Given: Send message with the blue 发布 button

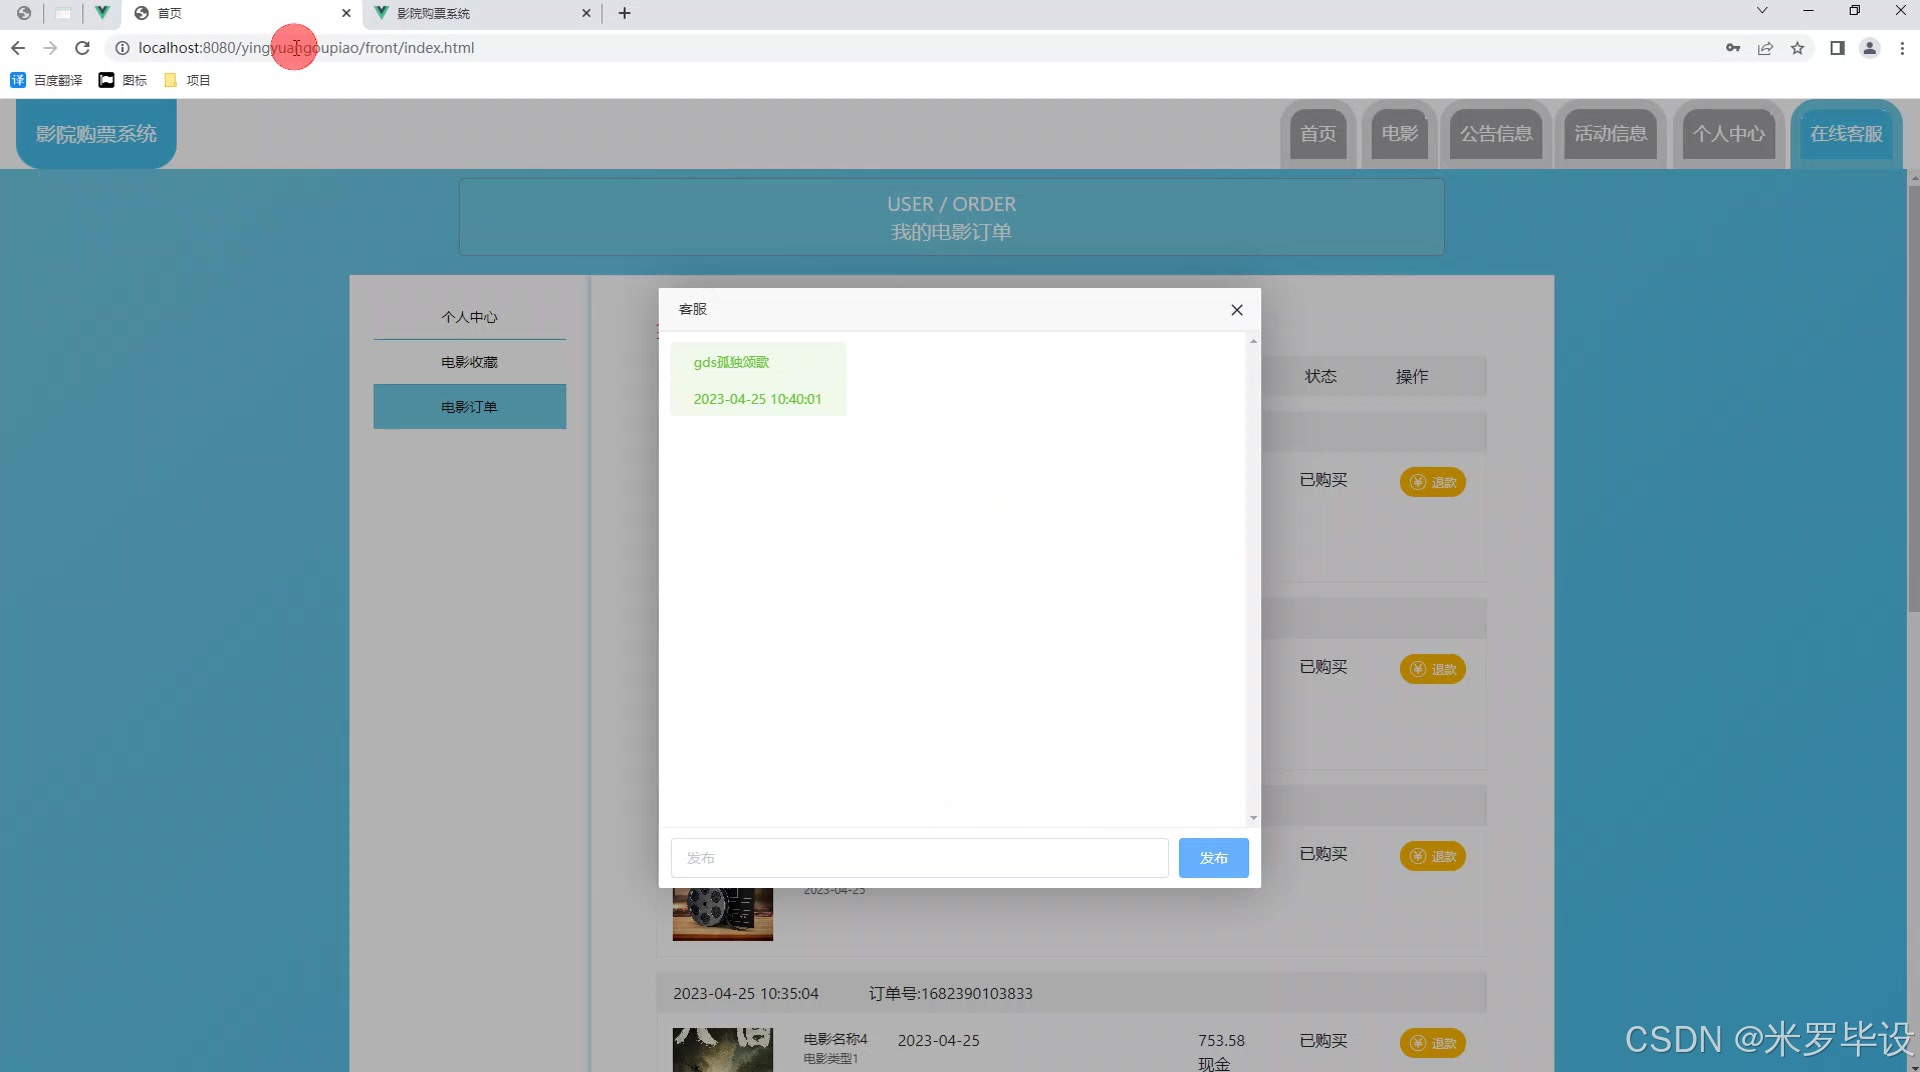Looking at the screenshot, I should (1213, 858).
